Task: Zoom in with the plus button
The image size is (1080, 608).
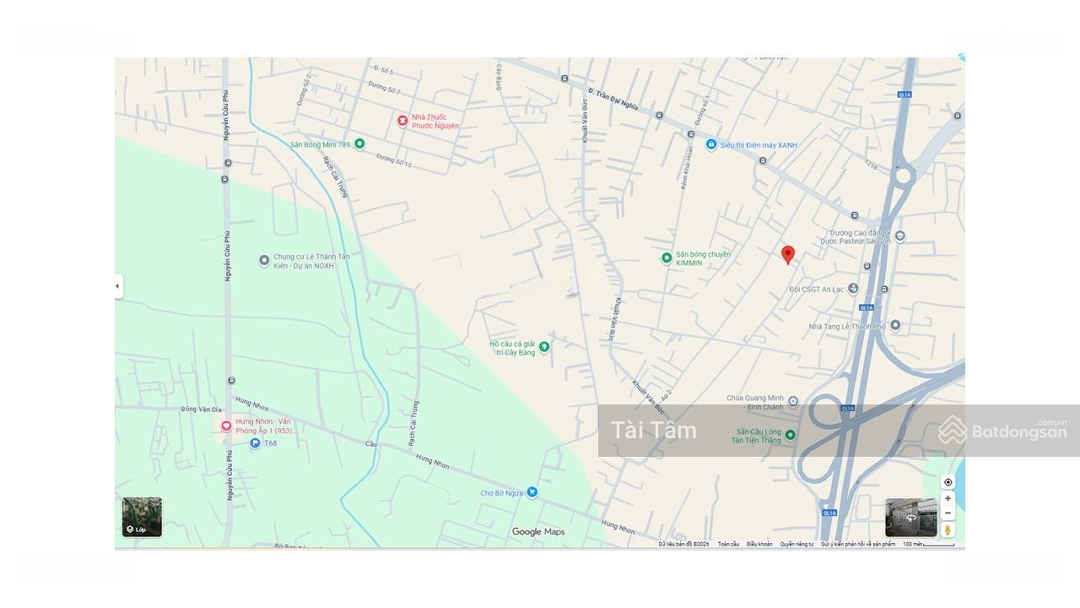Action: click(x=948, y=498)
